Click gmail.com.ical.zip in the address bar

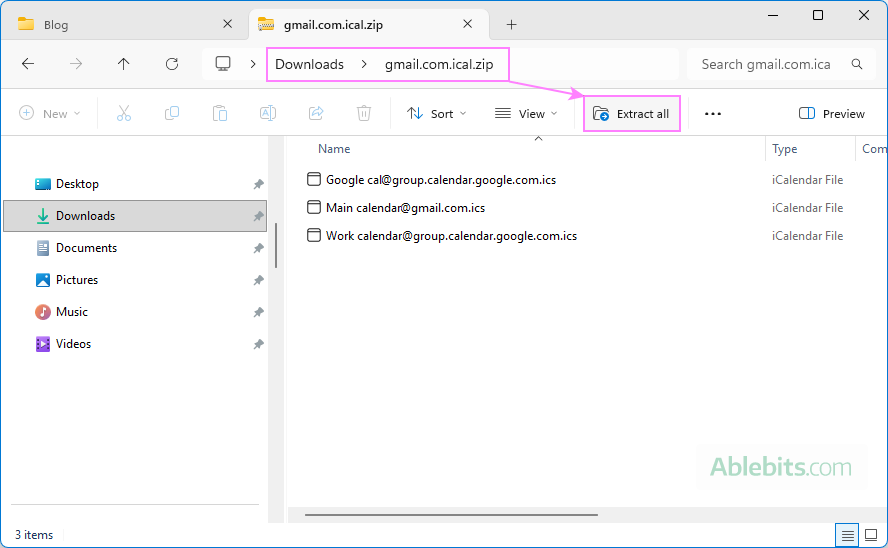coord(439,65)
